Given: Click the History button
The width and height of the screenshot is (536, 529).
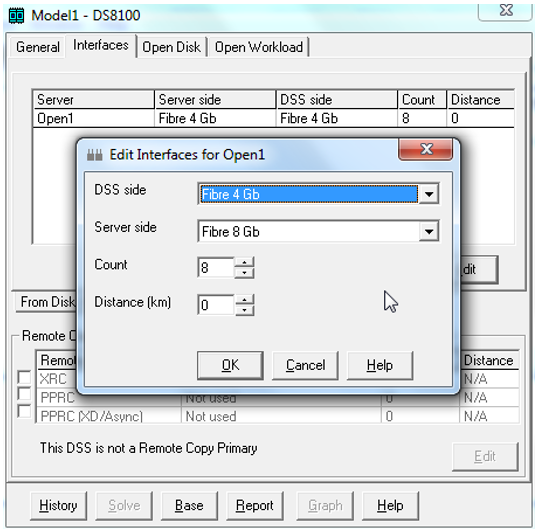Looking at the screenshot, I should 58,506.
